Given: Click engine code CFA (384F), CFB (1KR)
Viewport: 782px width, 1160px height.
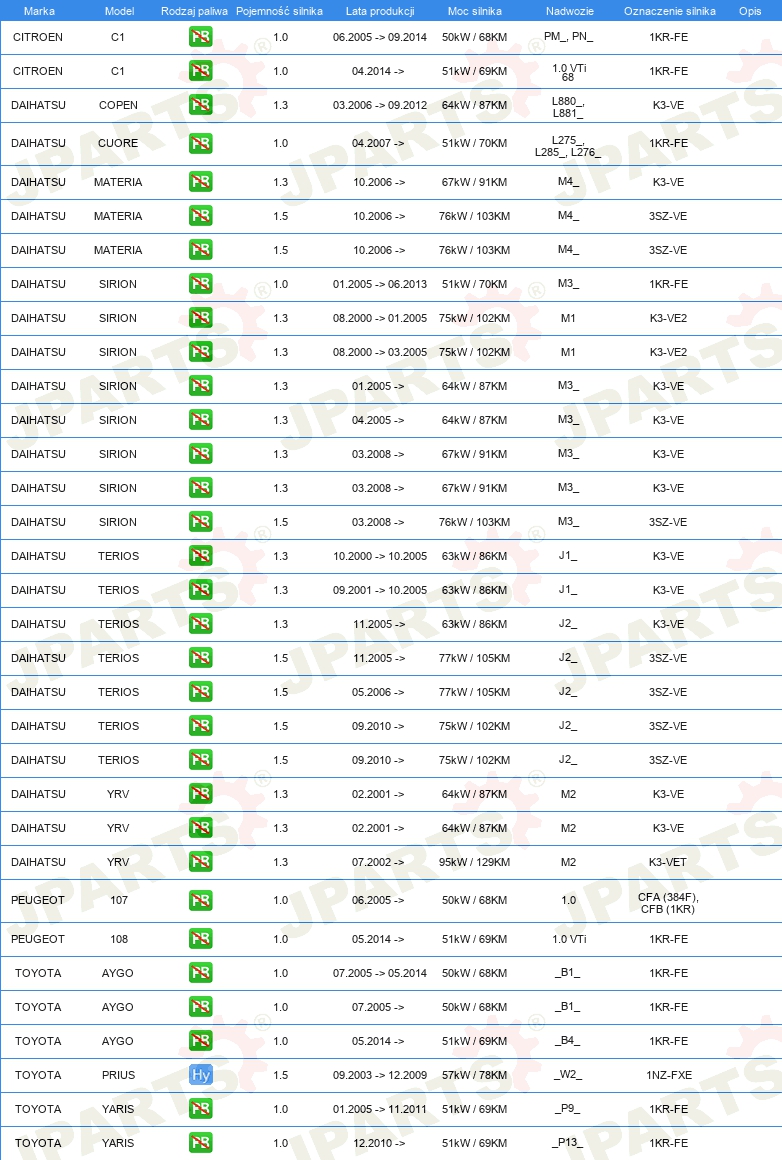Looking at the screenshot, I should coord(668,903).
